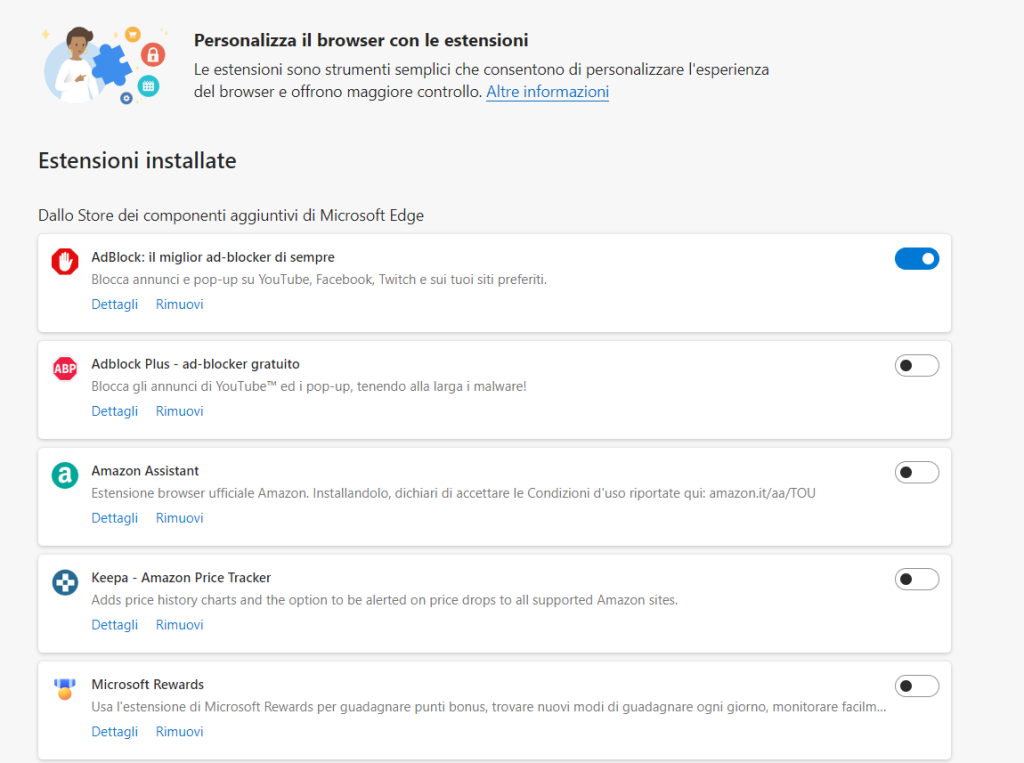Viewport: 1024px width, 763px height.
Task: Click the Microsoft Rewards medal icon
Action: [x=65, y=689]
